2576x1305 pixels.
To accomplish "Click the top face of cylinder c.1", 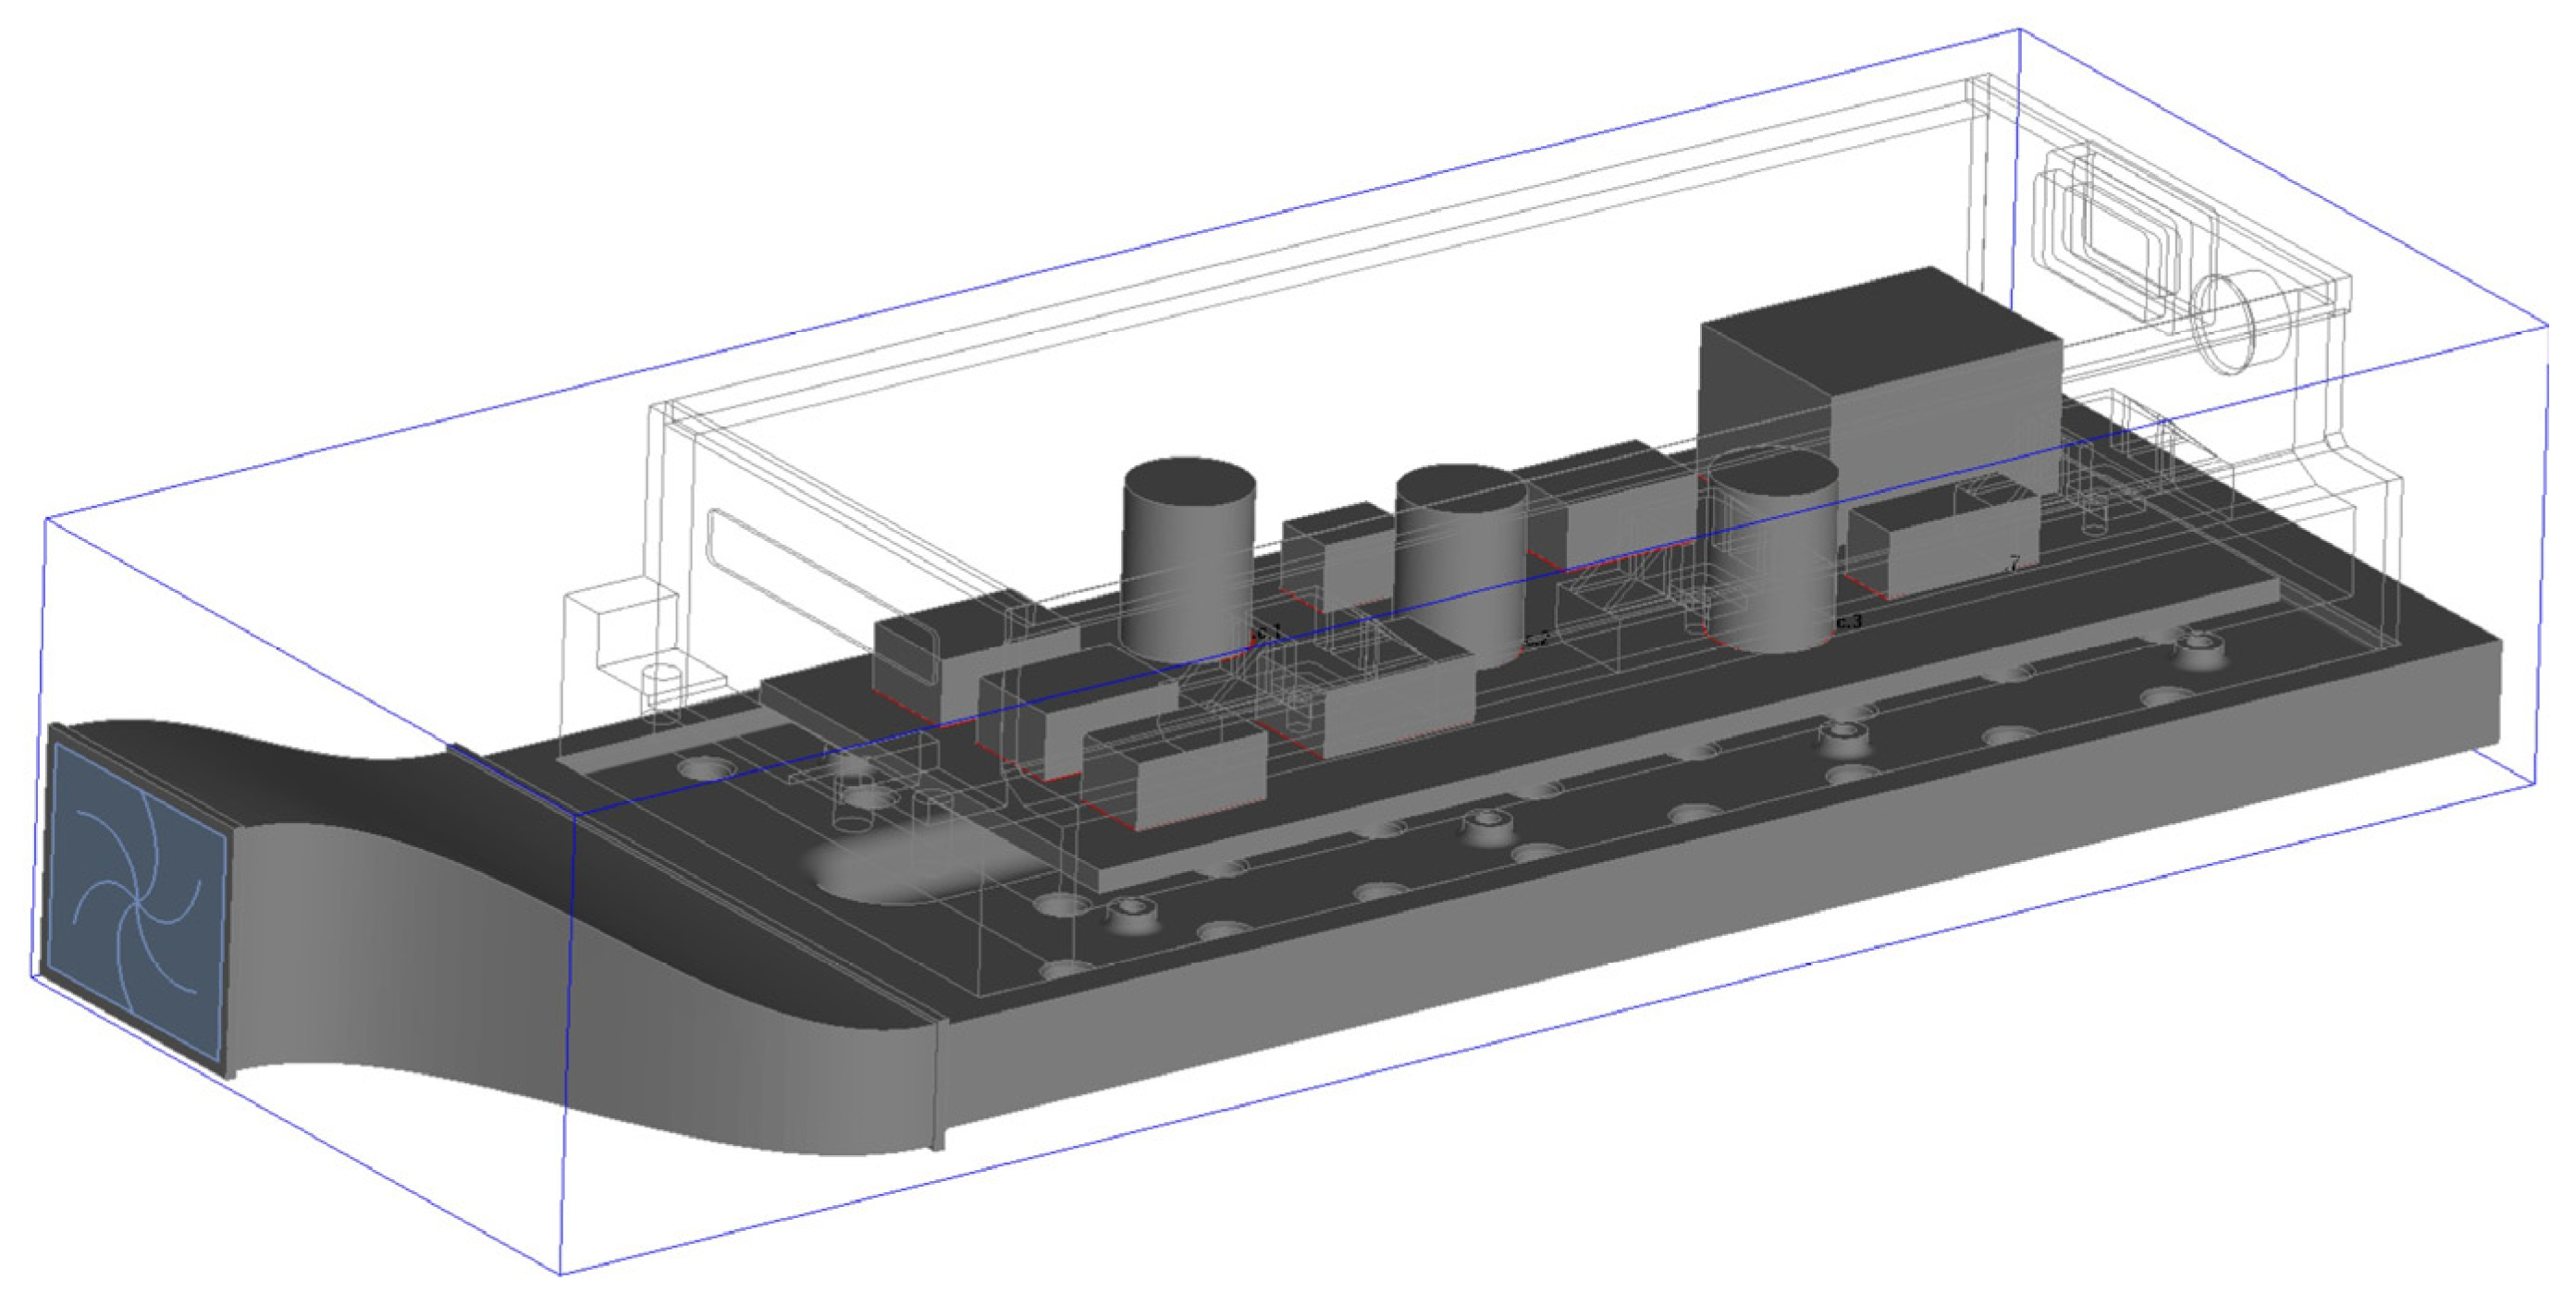I will point(1190,482).
